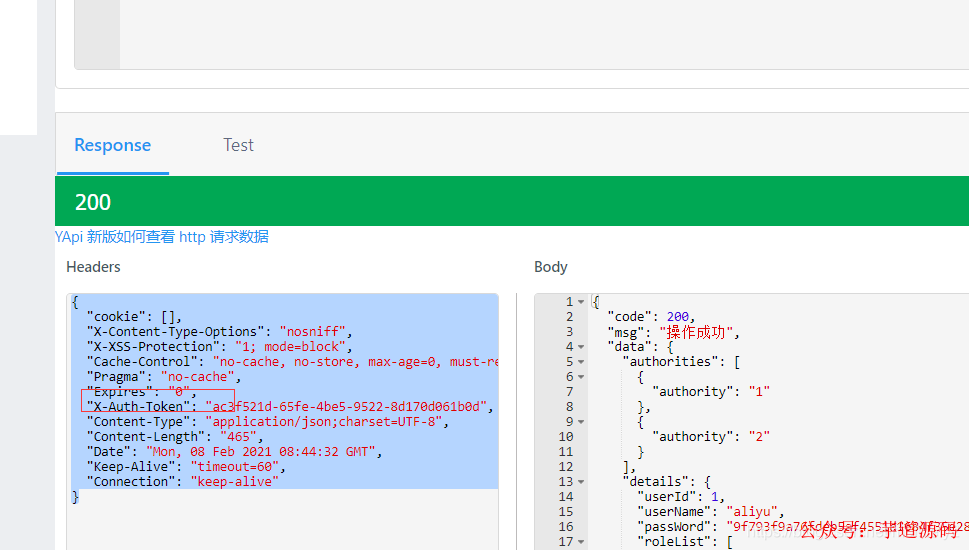Click the "Connection" value keep-alive
The width and height of the screenshot is (969, 550).
235,481
